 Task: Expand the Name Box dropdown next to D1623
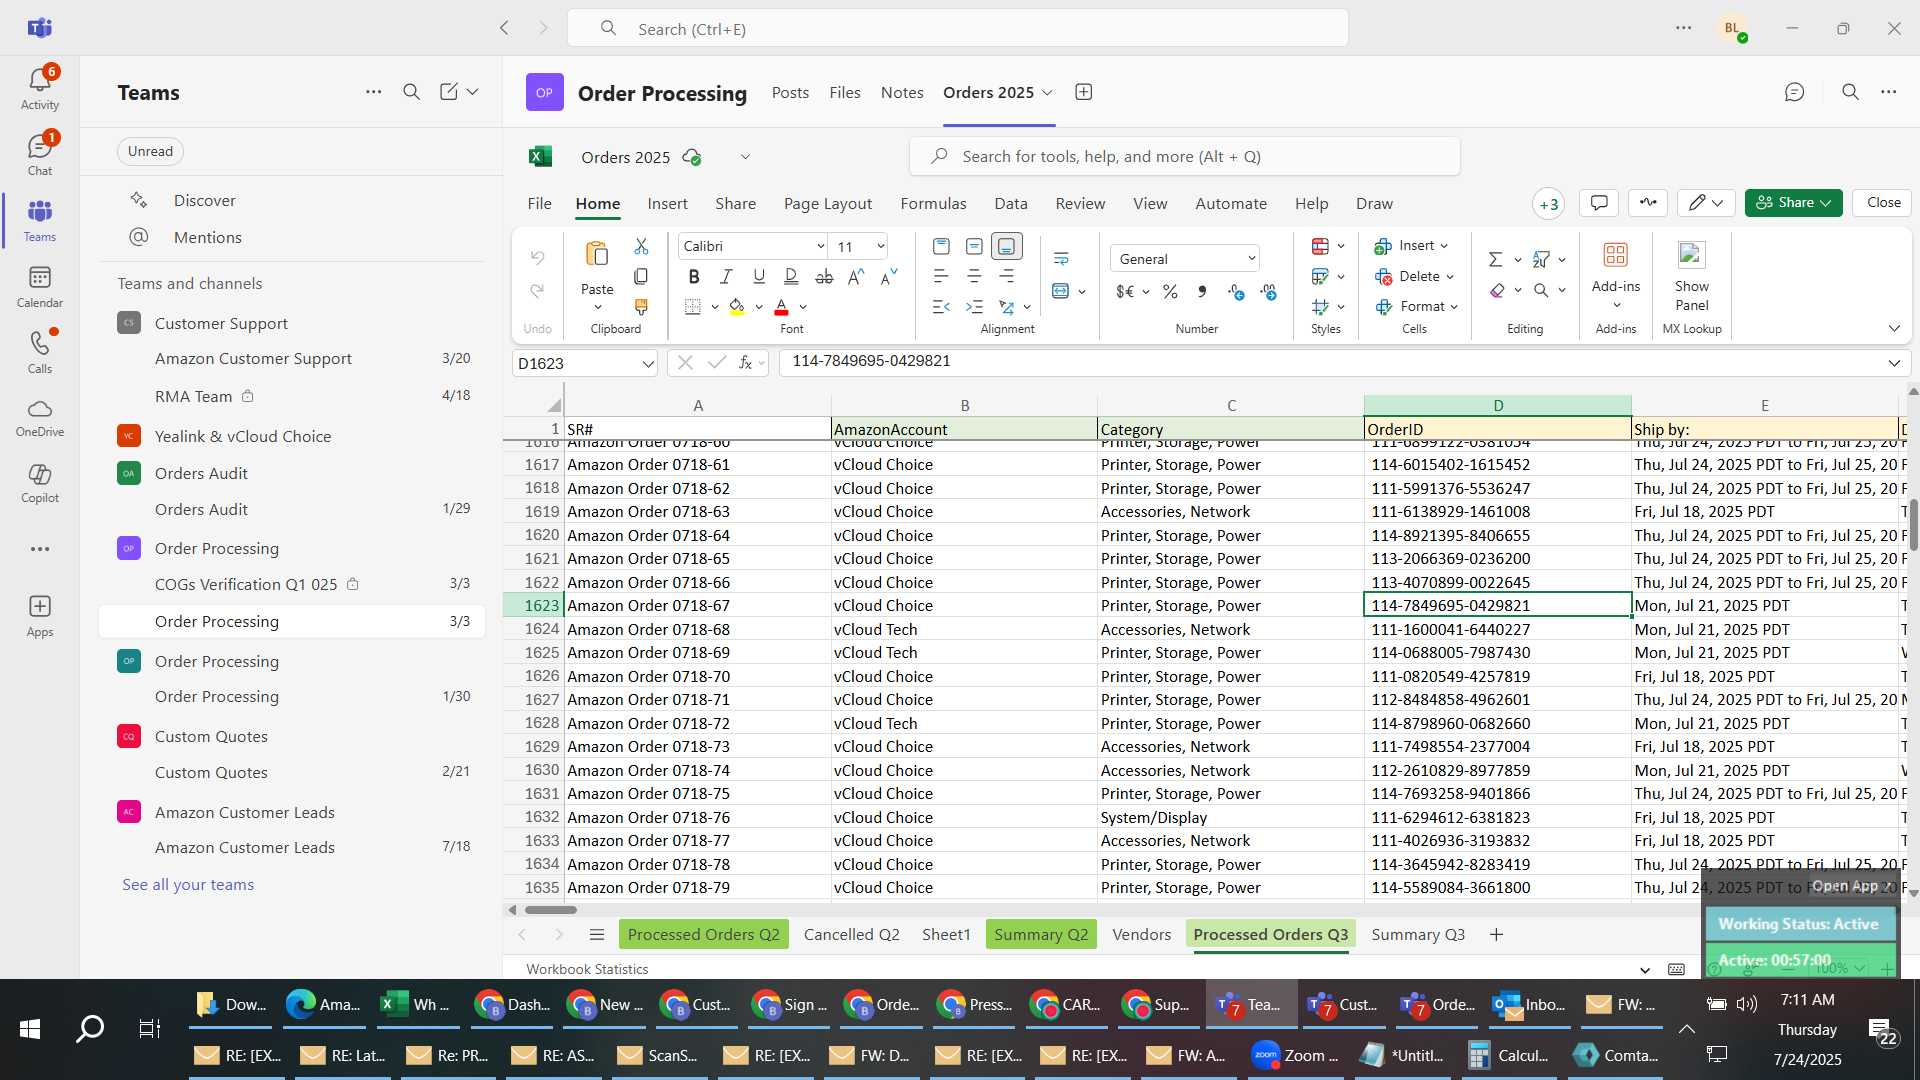click(x=647, y=364)
